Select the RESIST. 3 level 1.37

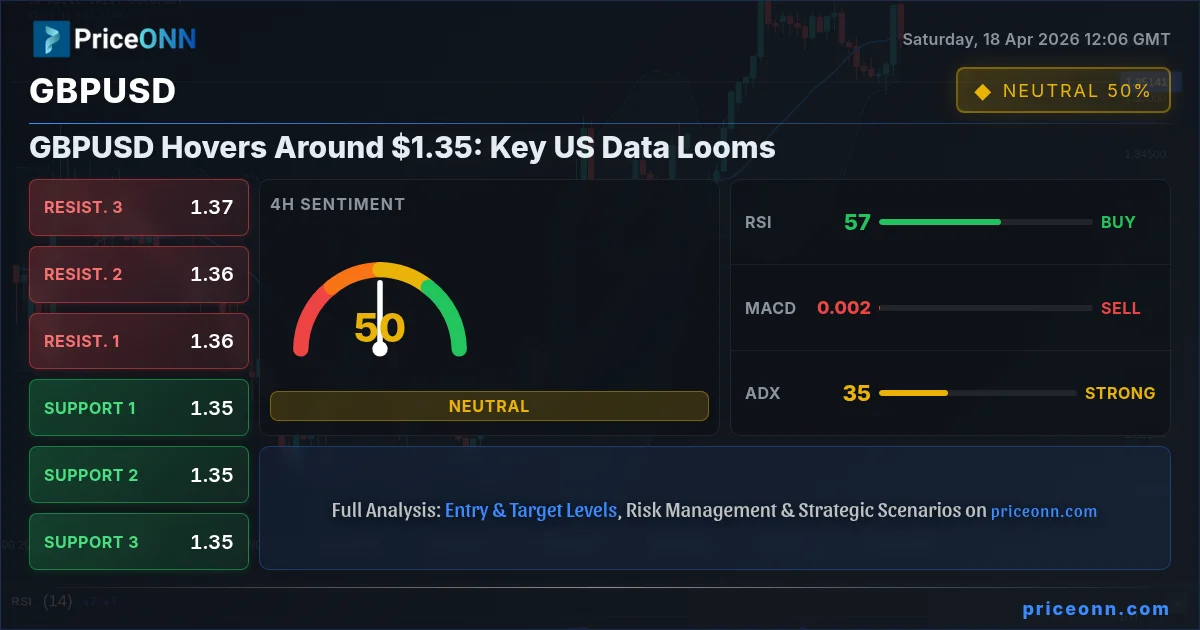(x=139, y=208)
